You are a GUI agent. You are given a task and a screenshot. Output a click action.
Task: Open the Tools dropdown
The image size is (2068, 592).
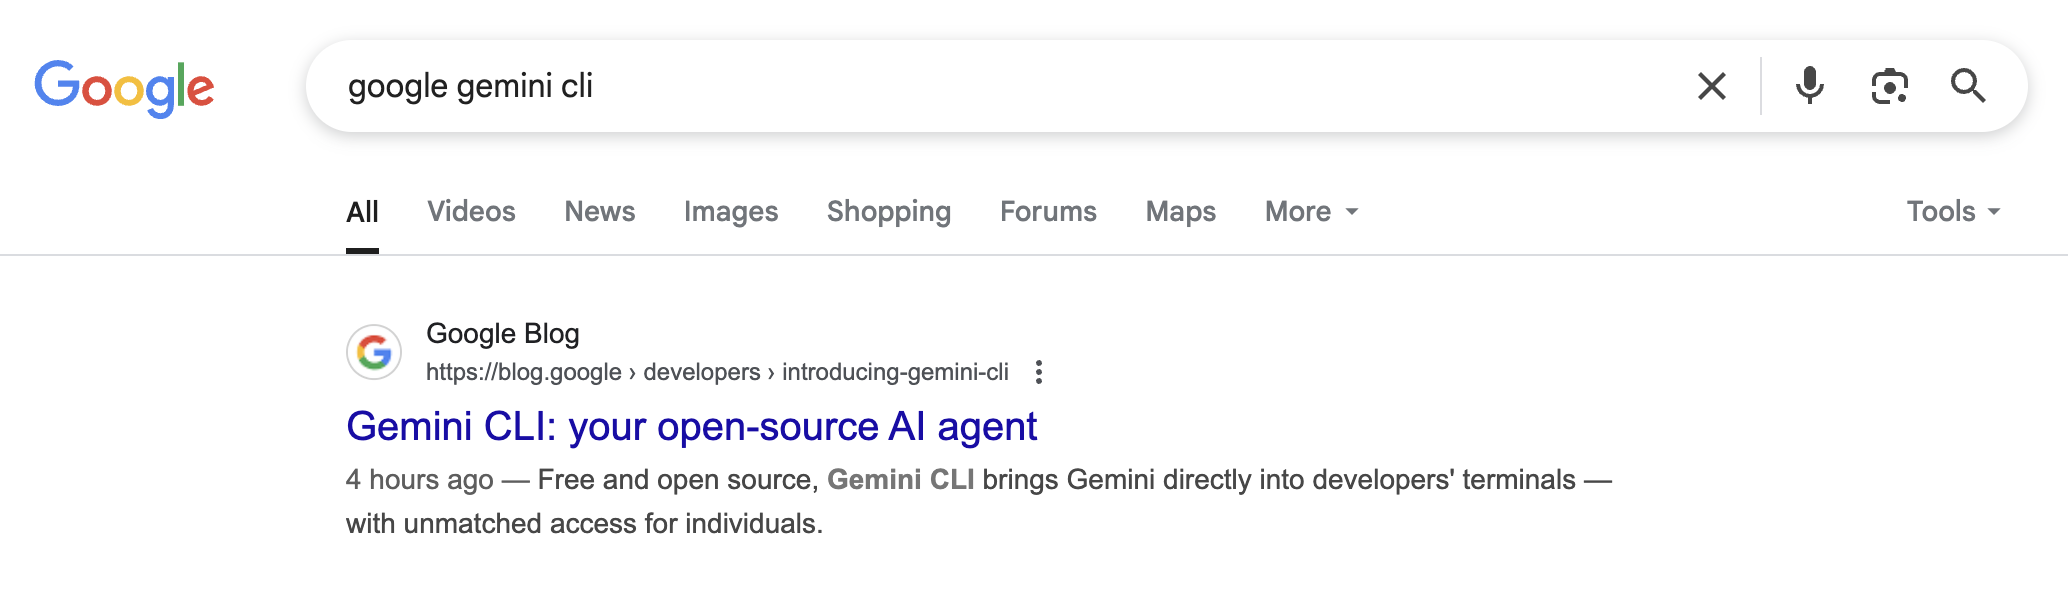pyautogui.click(x=1952, y=212)
